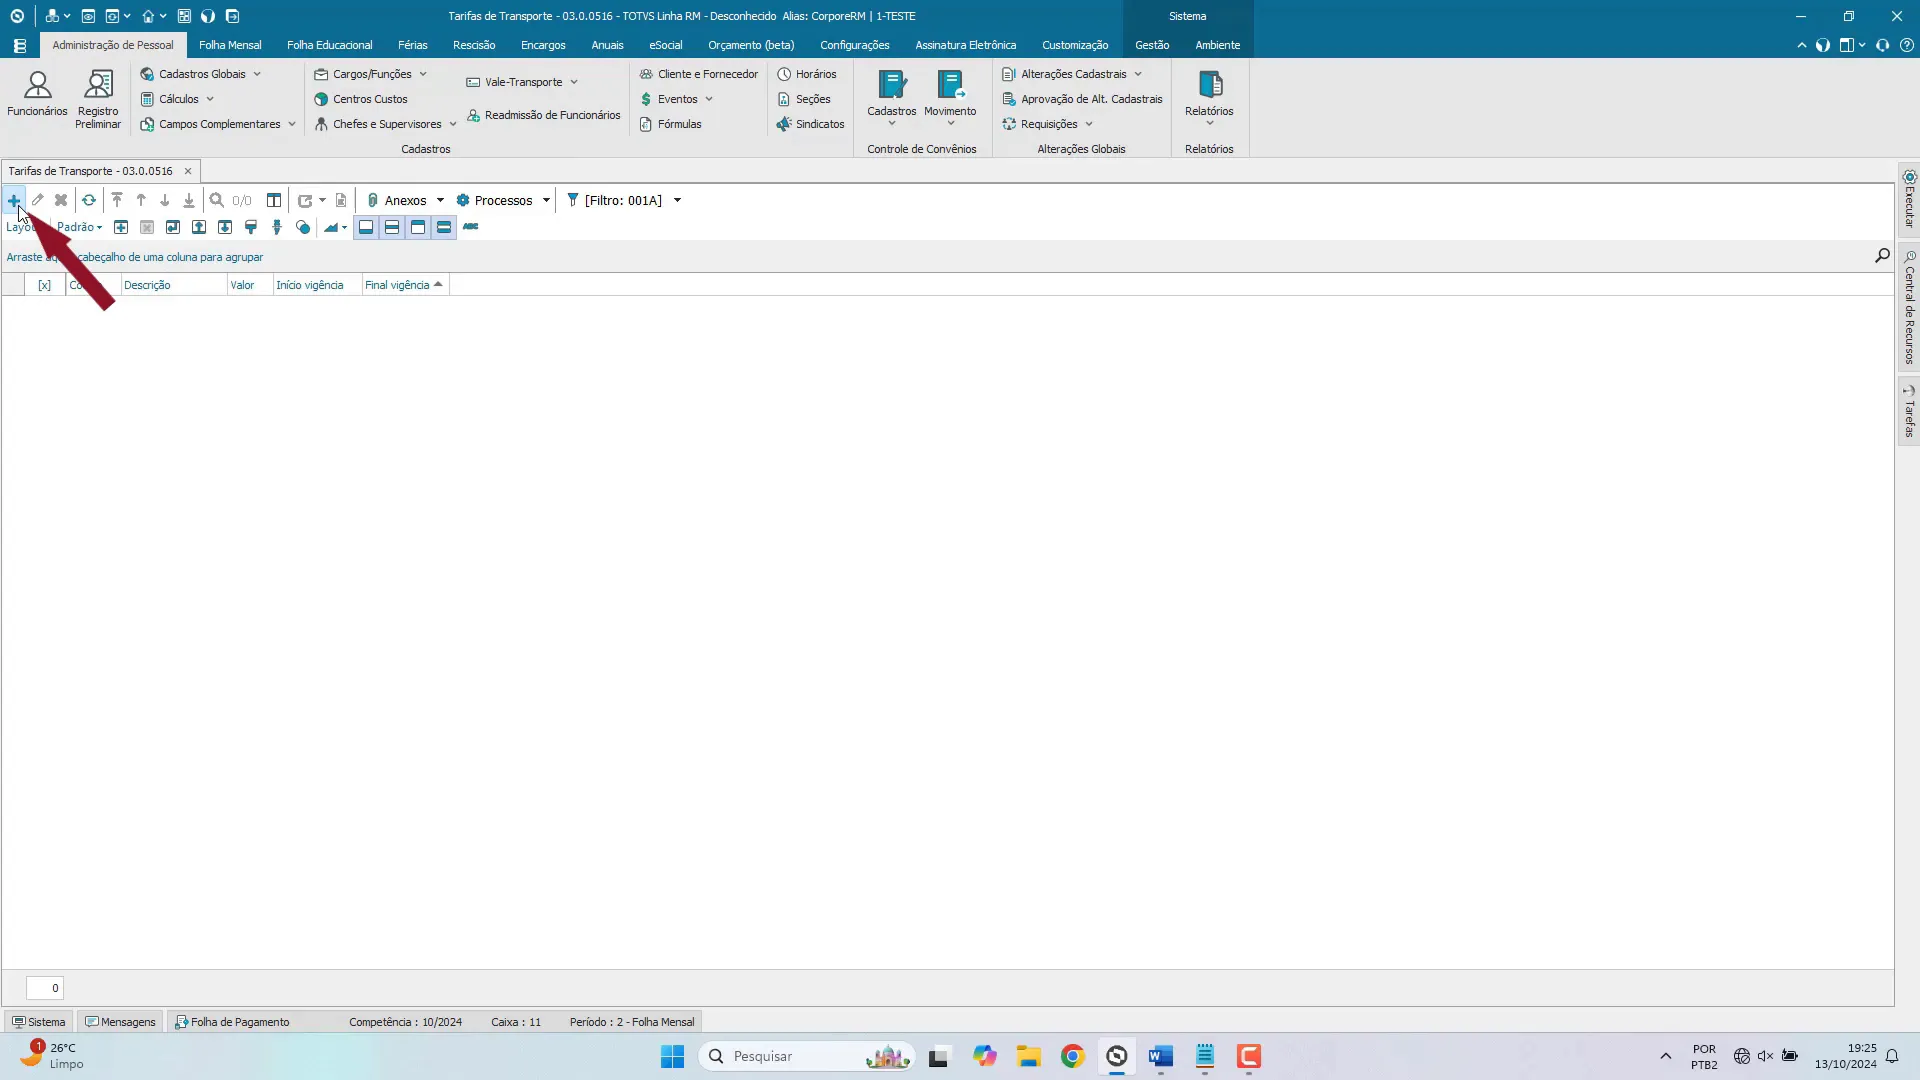Open the Relatórios ribbon button
Screen dimensions: 1920x1080
[x=1209, y=97]
